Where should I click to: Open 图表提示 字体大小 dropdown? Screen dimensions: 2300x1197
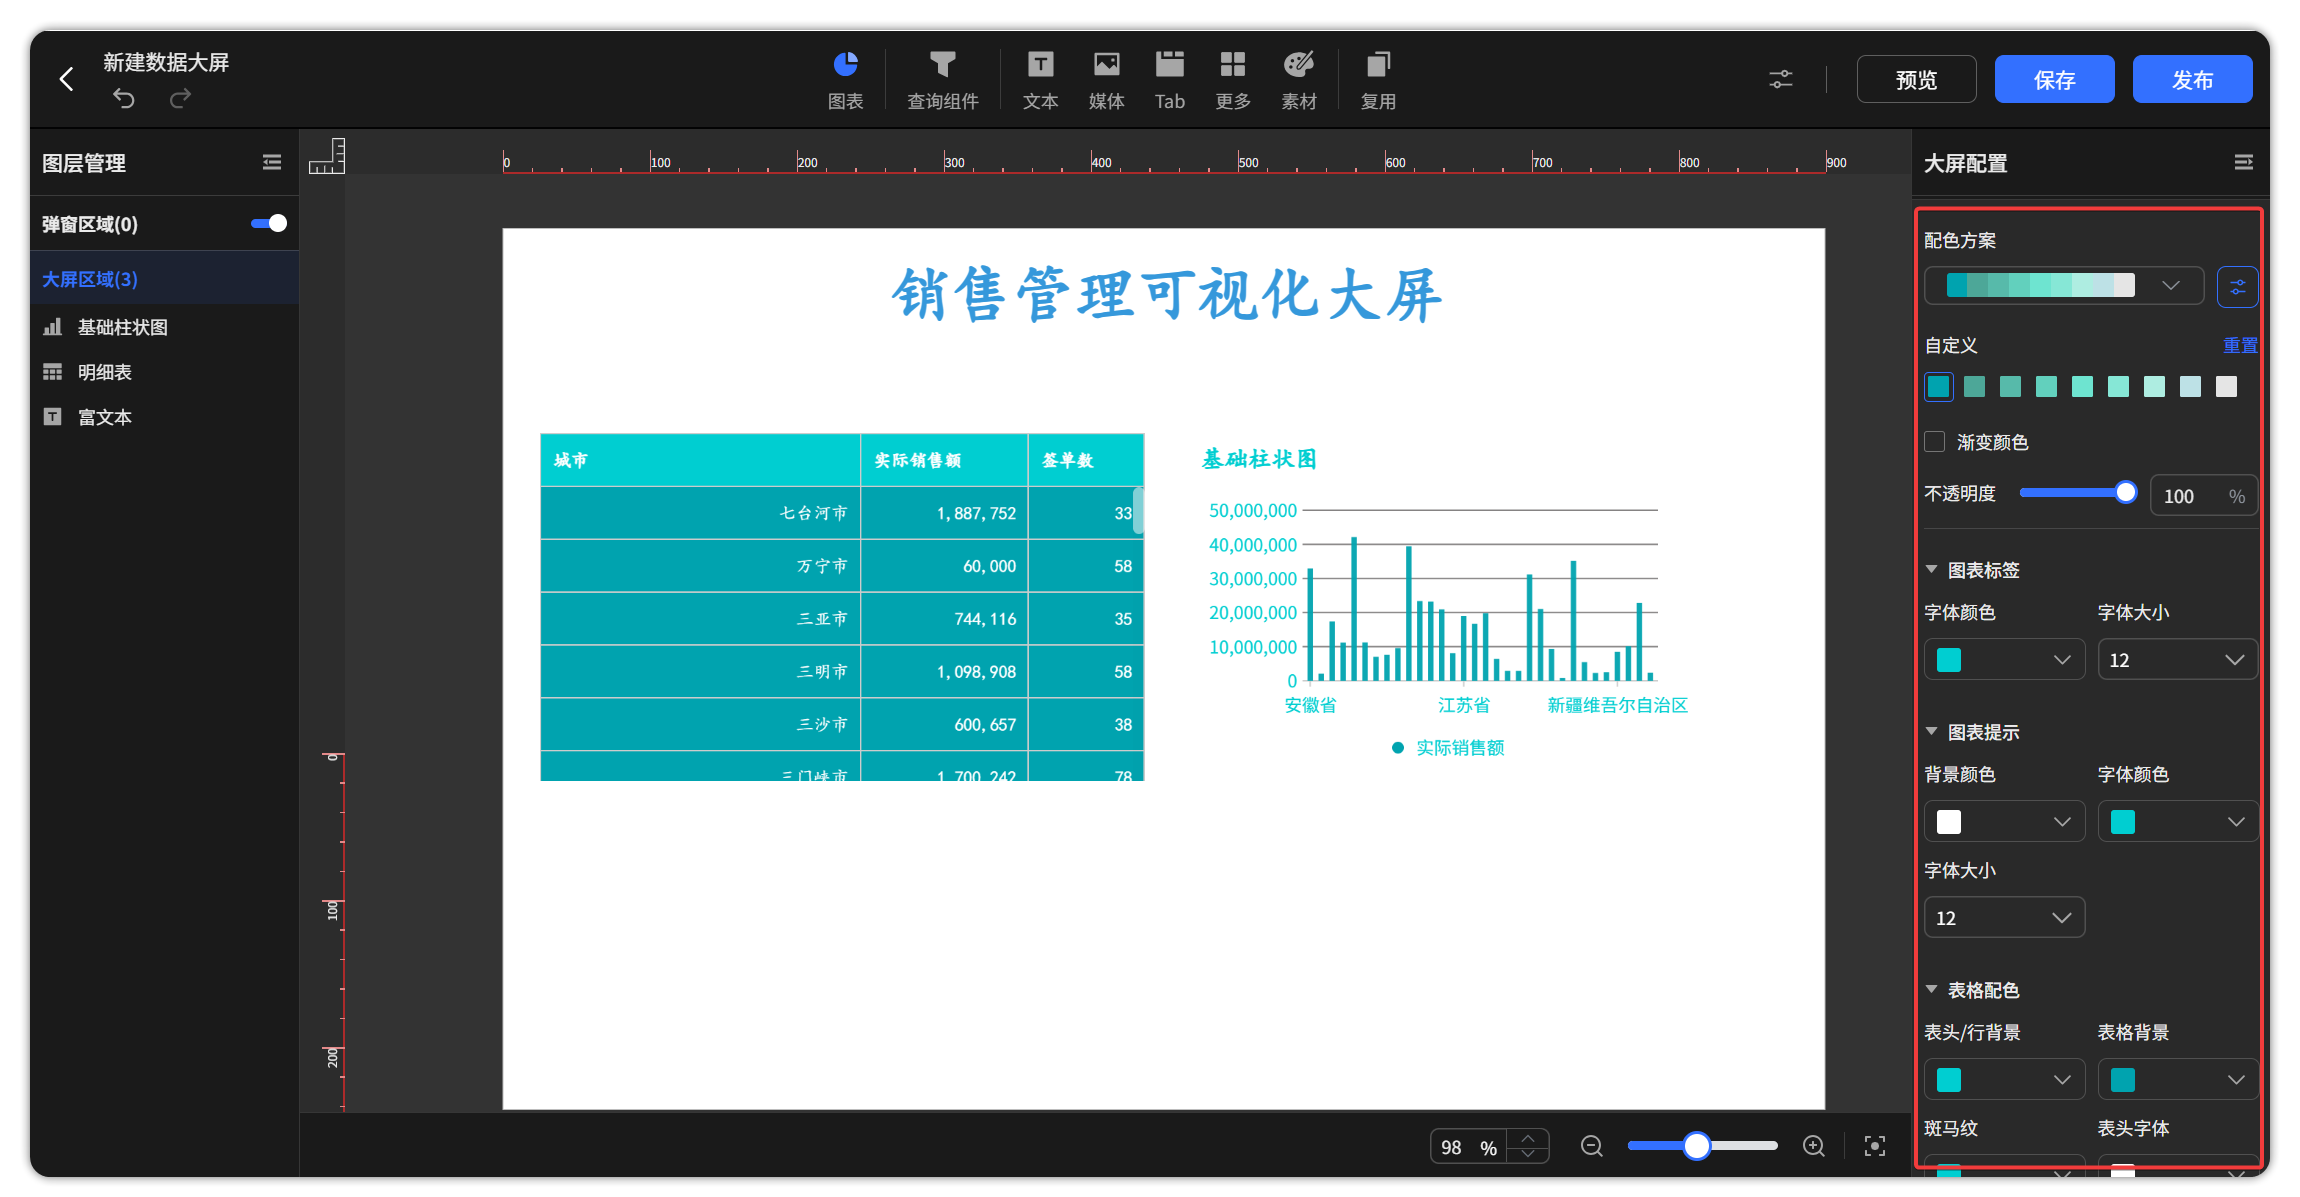(2004, 918)
